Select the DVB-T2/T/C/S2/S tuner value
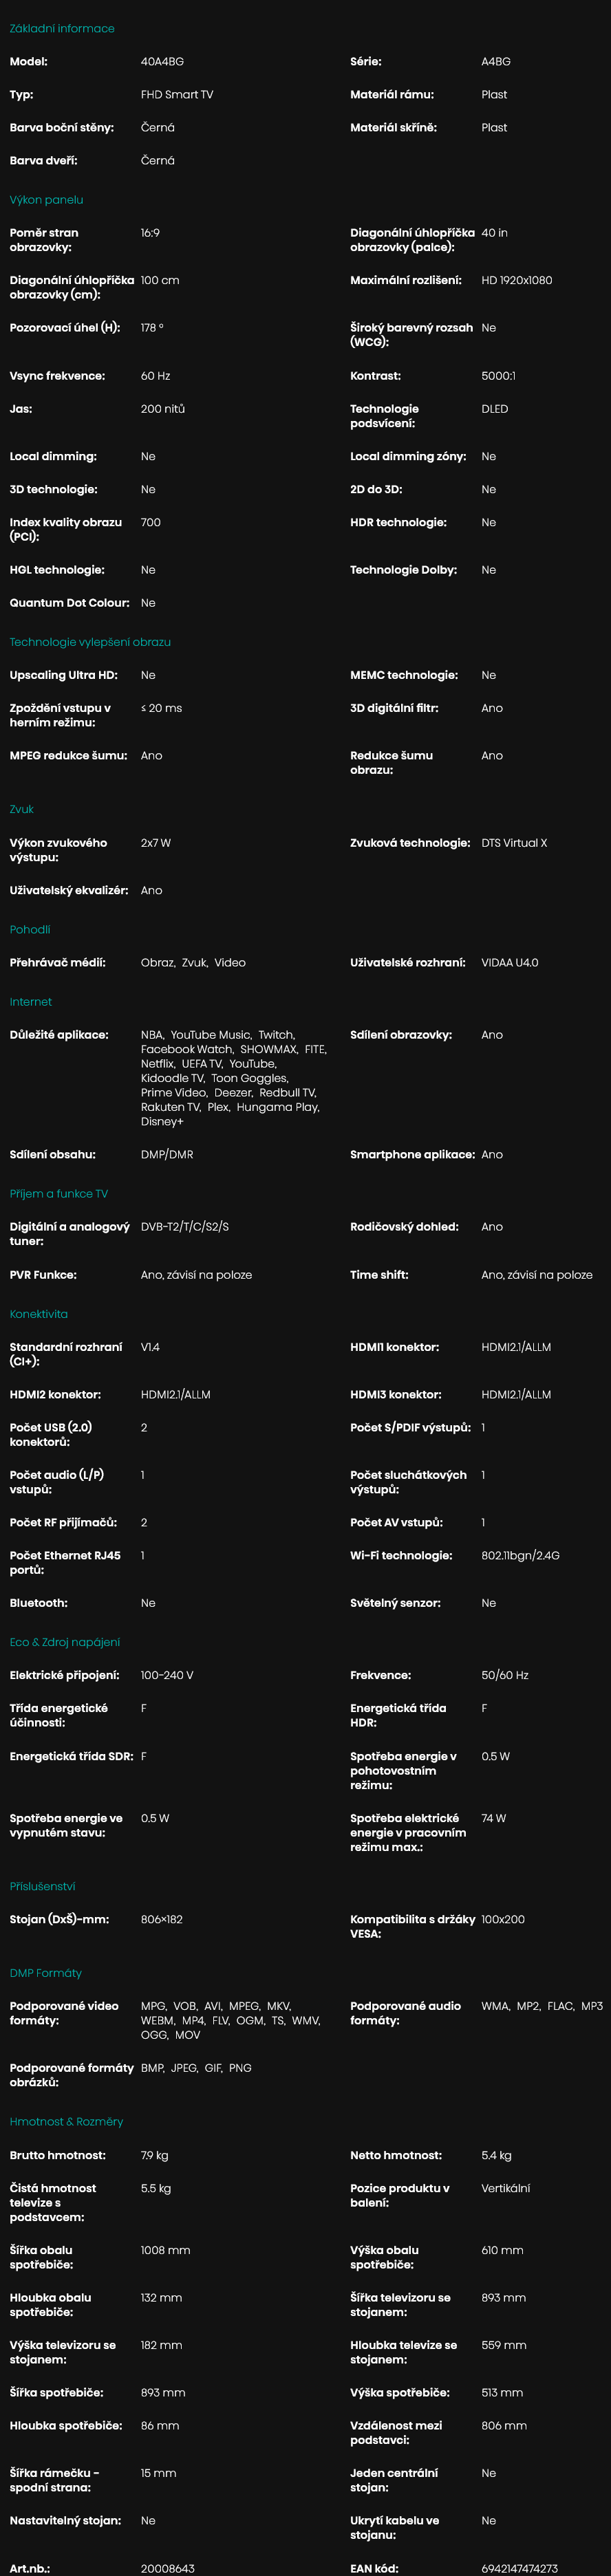Viewport: 611px width, 2576px height. pos(185,1226)
